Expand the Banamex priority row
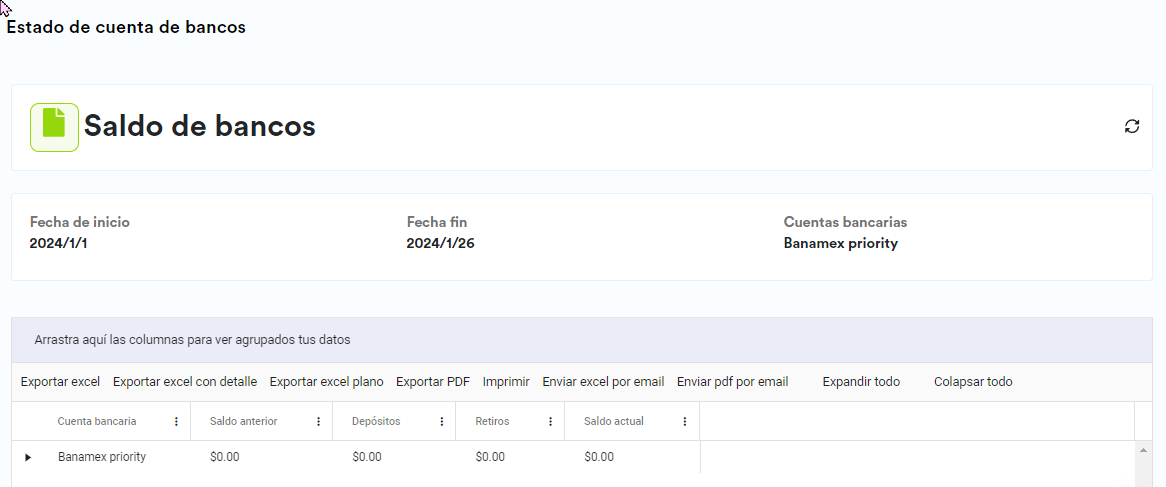This screenshot has height=487, width=1166. coord(28,457)
